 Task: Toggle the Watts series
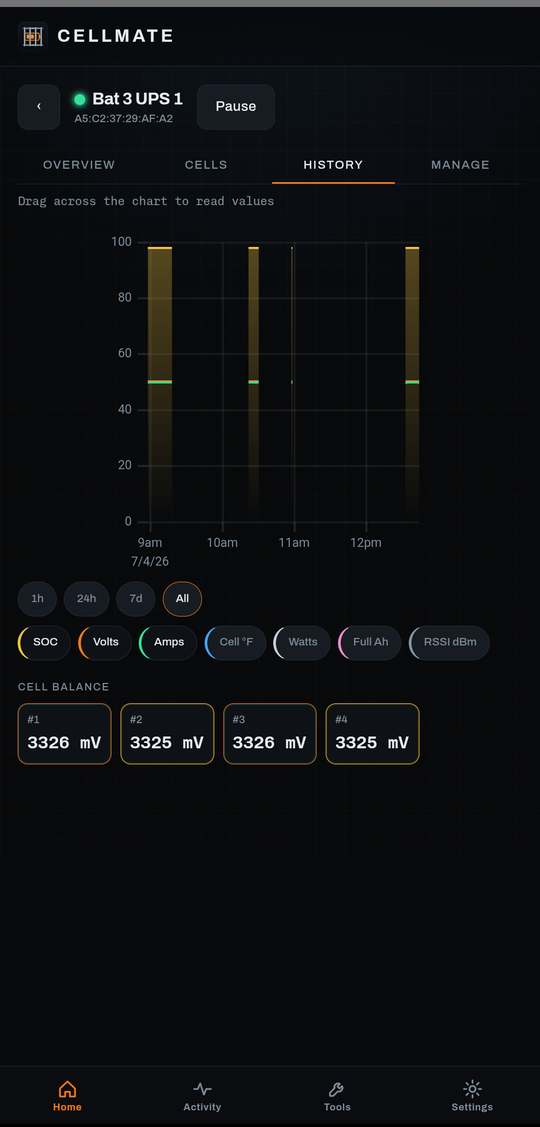coord(302,643)
